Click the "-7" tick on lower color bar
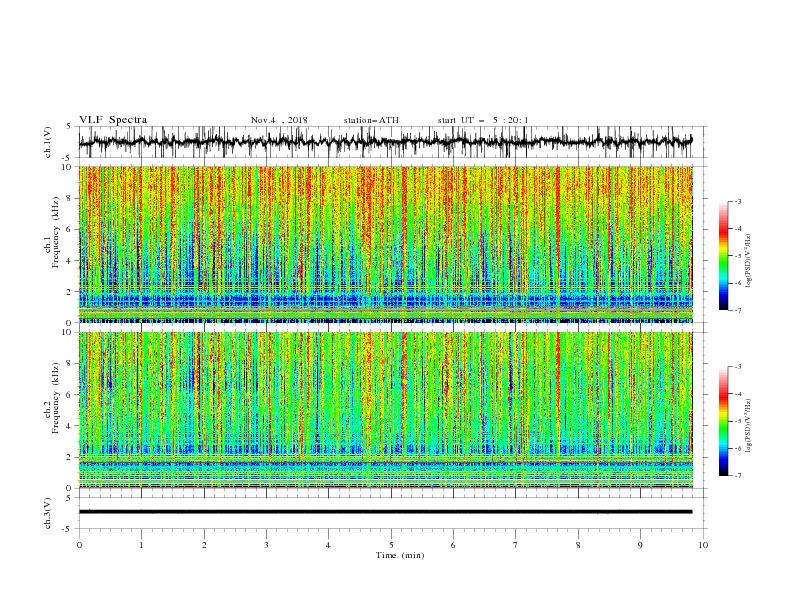 click(x=737, y=476)
